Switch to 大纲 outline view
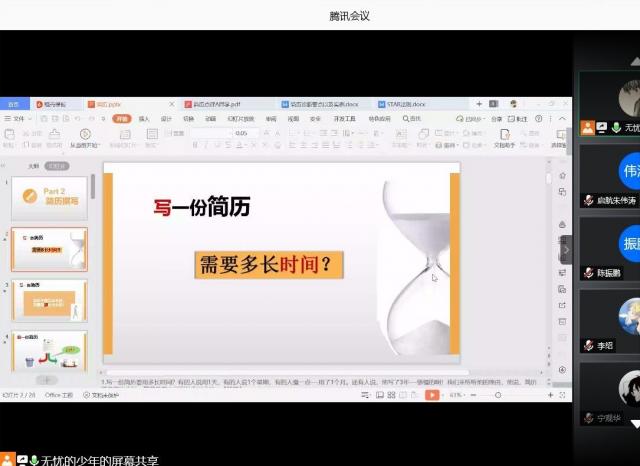 (x=33, y=166)
